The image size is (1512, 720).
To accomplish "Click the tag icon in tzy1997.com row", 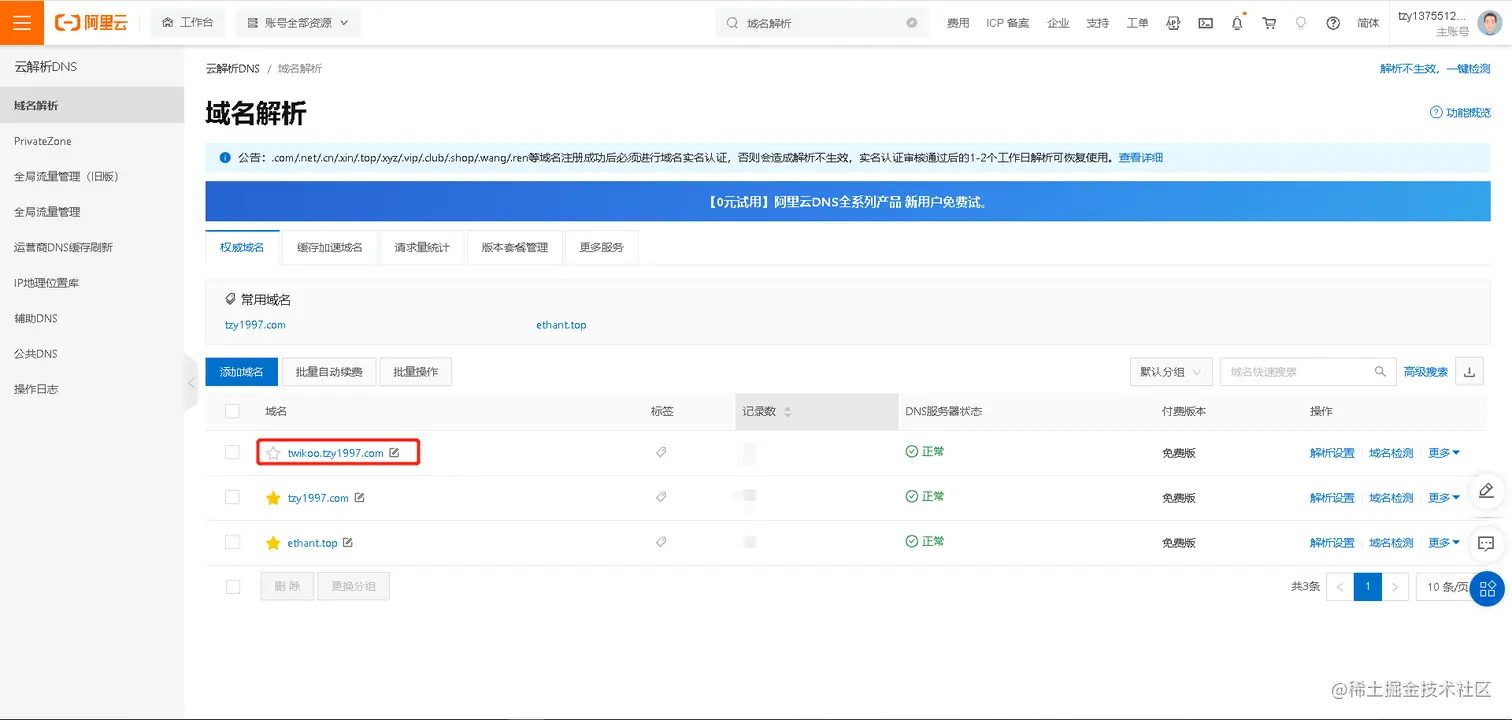I will coord(661,497).
